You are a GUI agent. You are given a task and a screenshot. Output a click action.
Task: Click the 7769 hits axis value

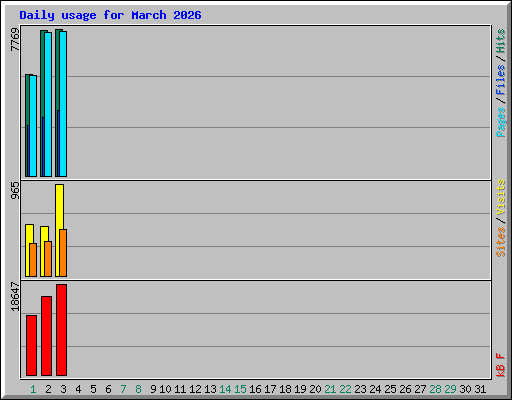pos(15,39)
